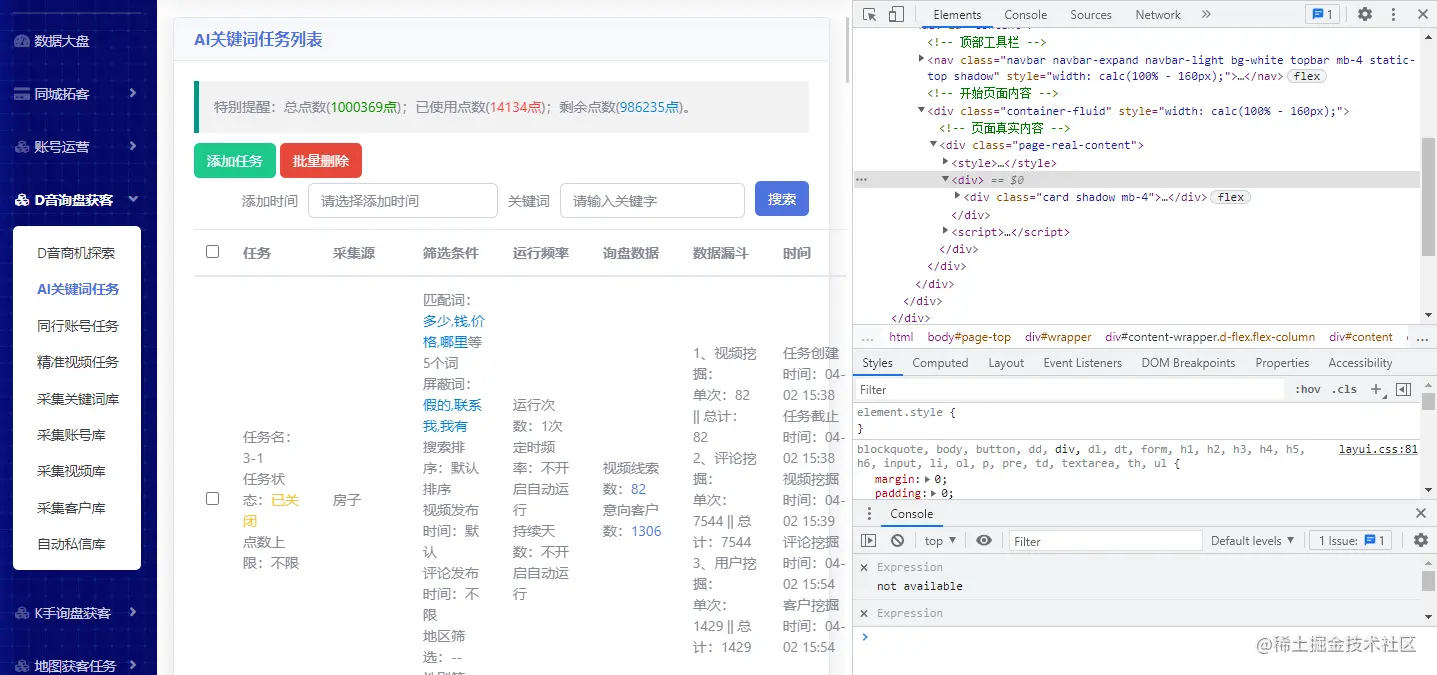
Task: Toggle the .cls element classes button
Action: coord(1346,389)
